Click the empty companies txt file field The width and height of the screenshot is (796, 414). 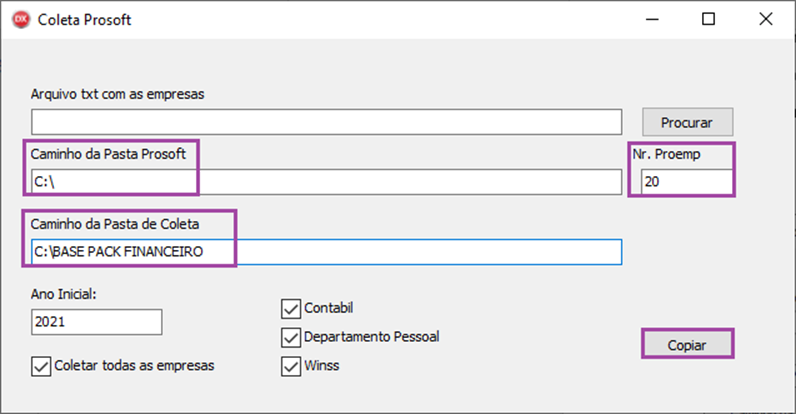click(x=327, y=122)
